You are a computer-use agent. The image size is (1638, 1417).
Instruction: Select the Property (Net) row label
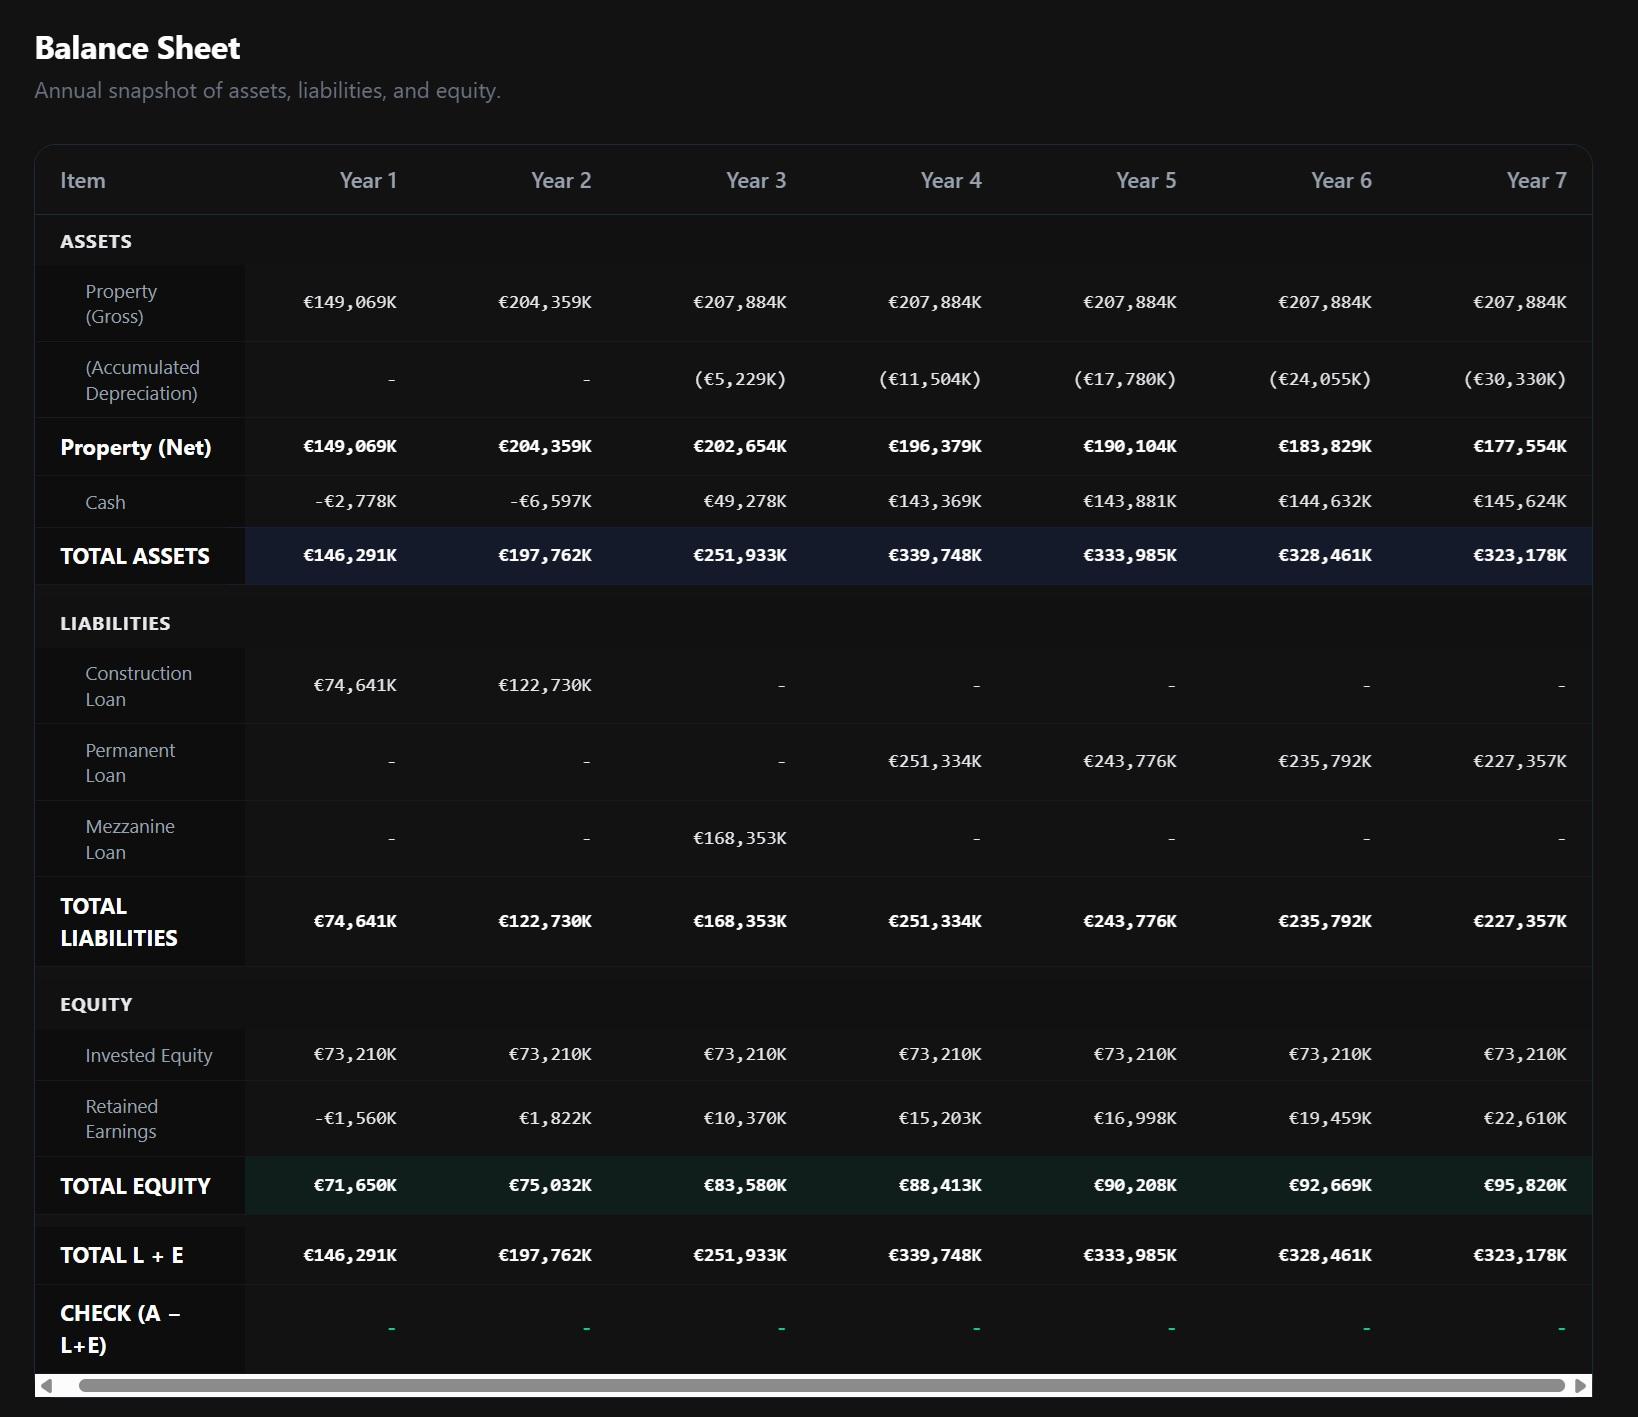[x=136, y=447]
